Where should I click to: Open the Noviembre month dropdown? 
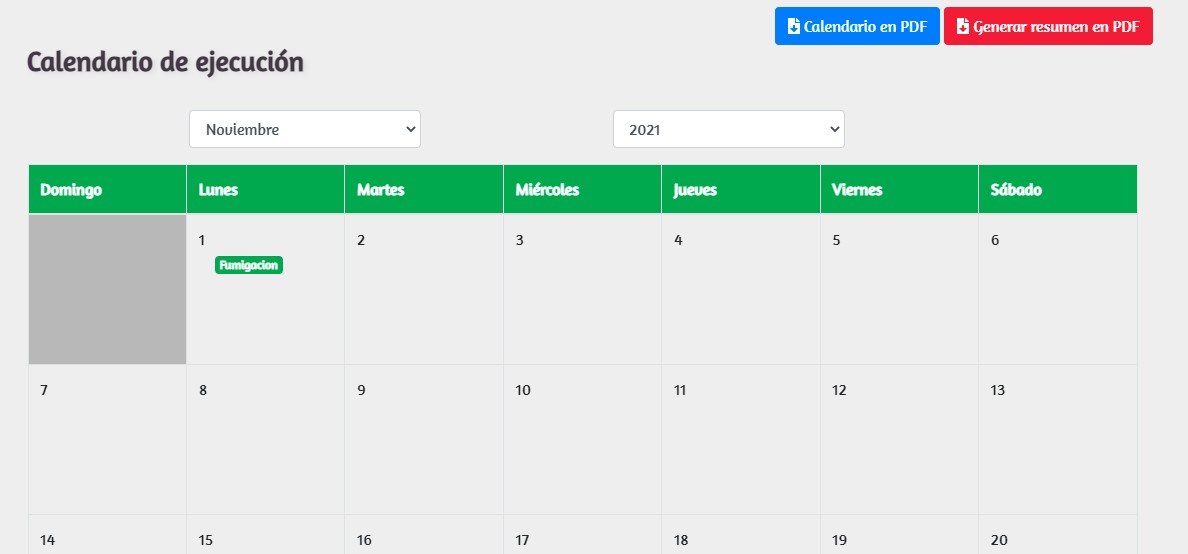(305, 129)
